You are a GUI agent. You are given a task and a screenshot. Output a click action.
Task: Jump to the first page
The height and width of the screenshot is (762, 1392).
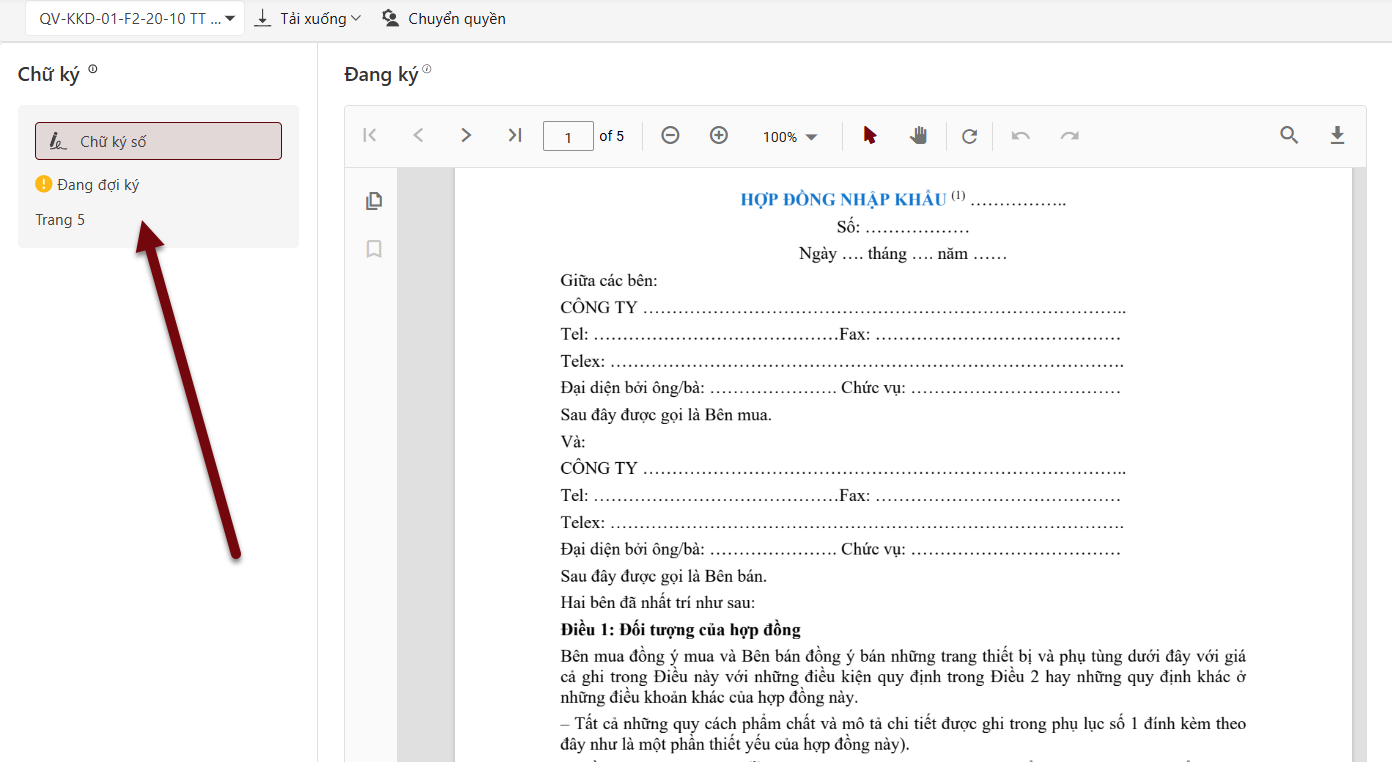(x=369, y=134)
